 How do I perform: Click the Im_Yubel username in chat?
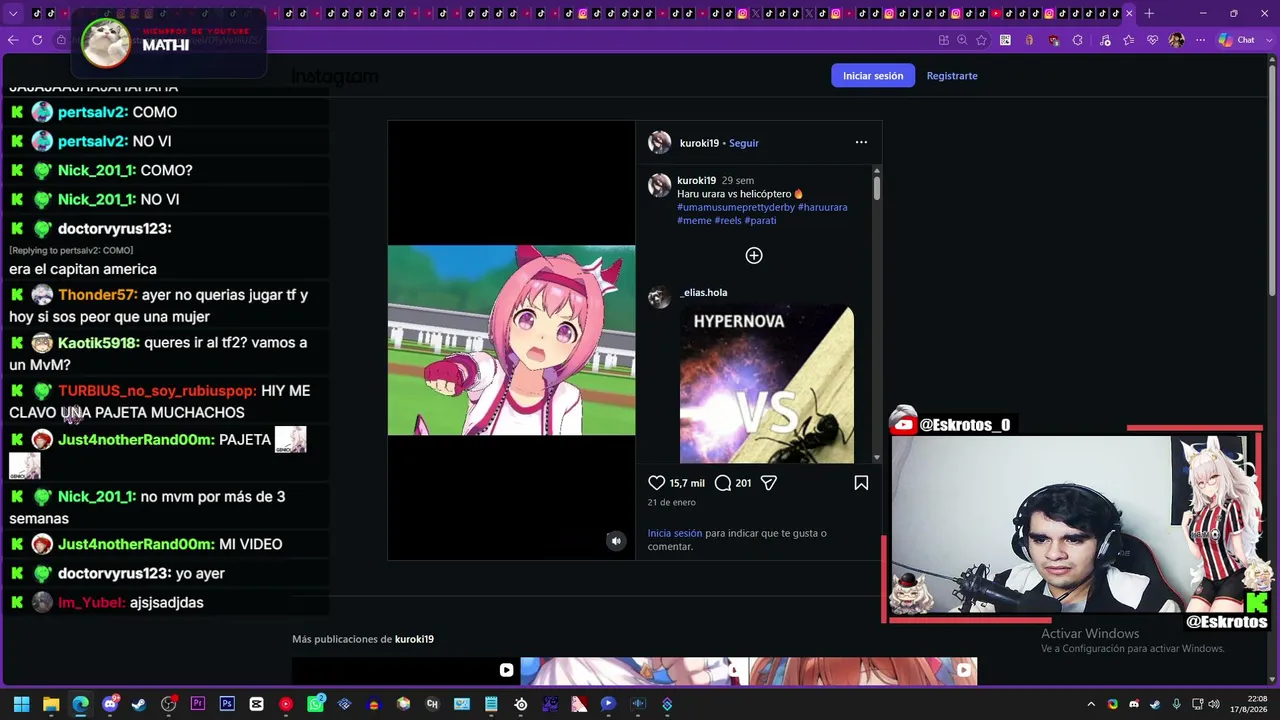click(91, 603)
